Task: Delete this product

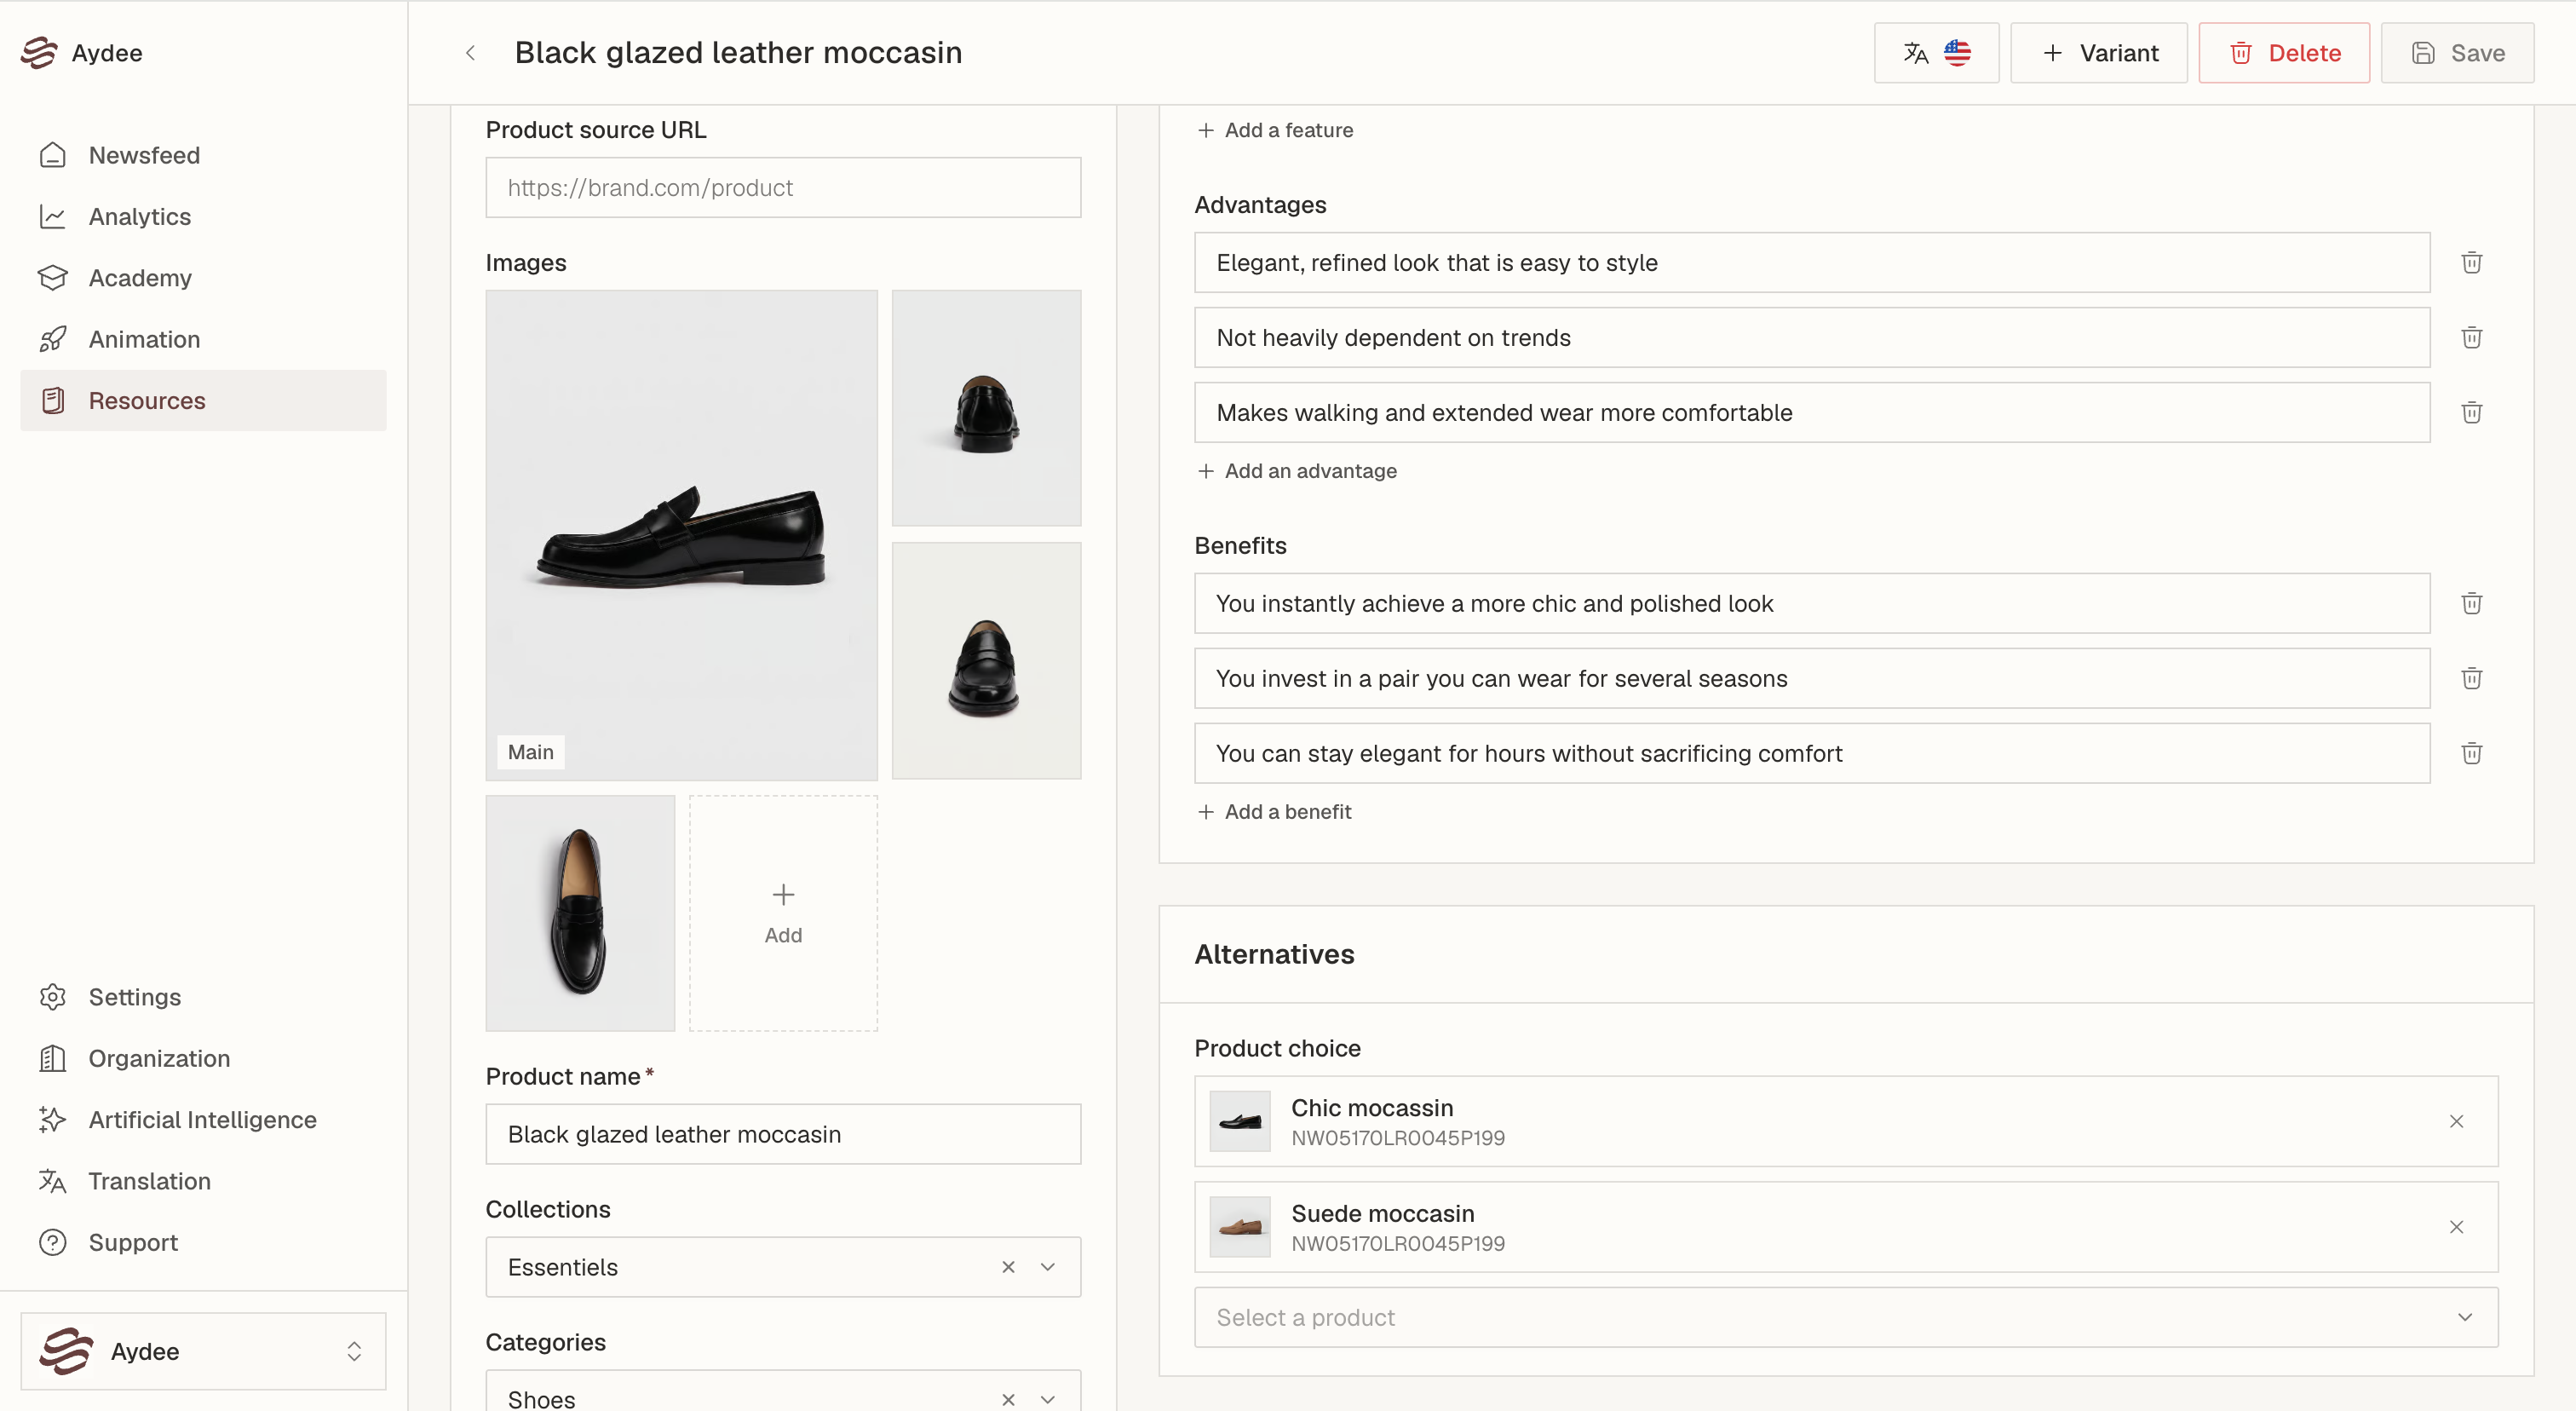Action: (2284, 53)
